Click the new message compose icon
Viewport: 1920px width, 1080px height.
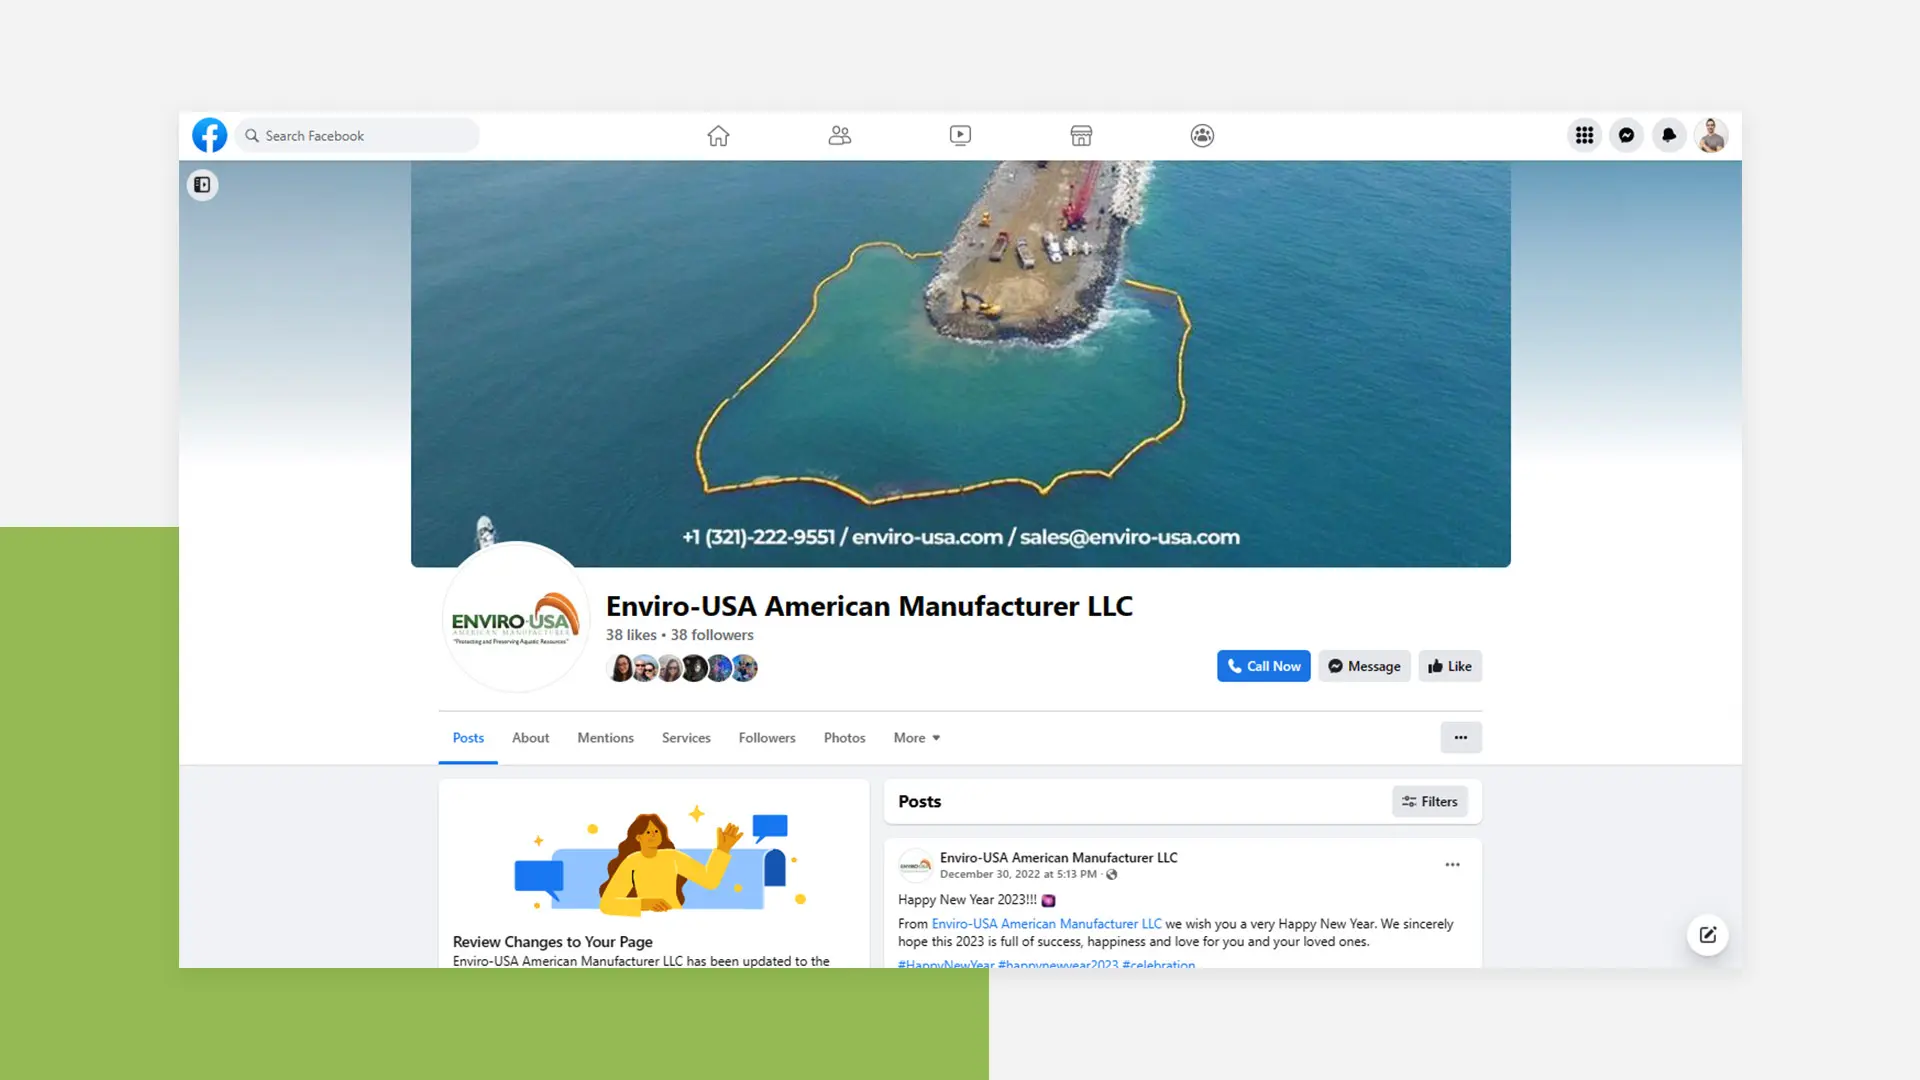(x=1707, y=935)
